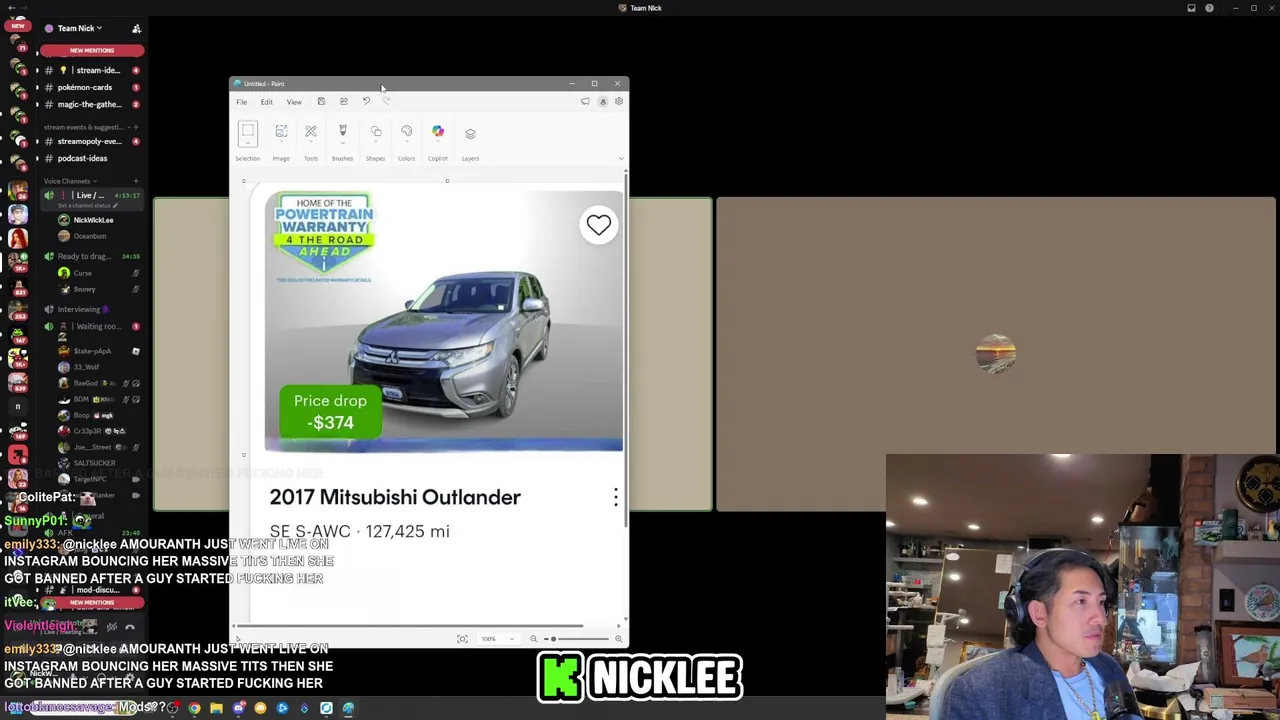Image resolution: width=1280 pixels, height=720 pixels.
Task: Click the 2017 Mitsubishi Outlander title
Action: [395, 497]
